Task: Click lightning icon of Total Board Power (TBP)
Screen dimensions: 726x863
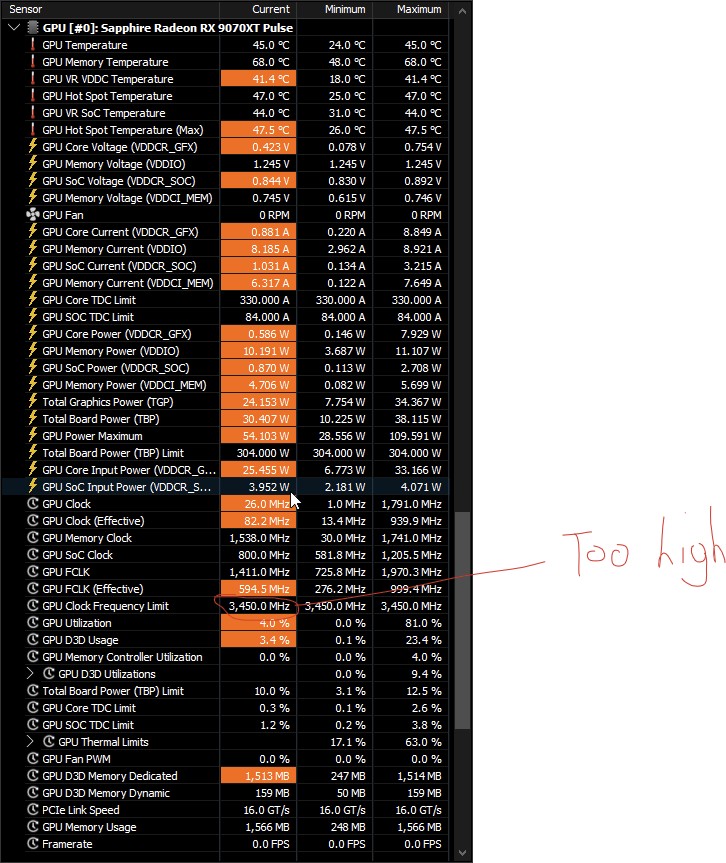Action: click(x=33, y=419)
